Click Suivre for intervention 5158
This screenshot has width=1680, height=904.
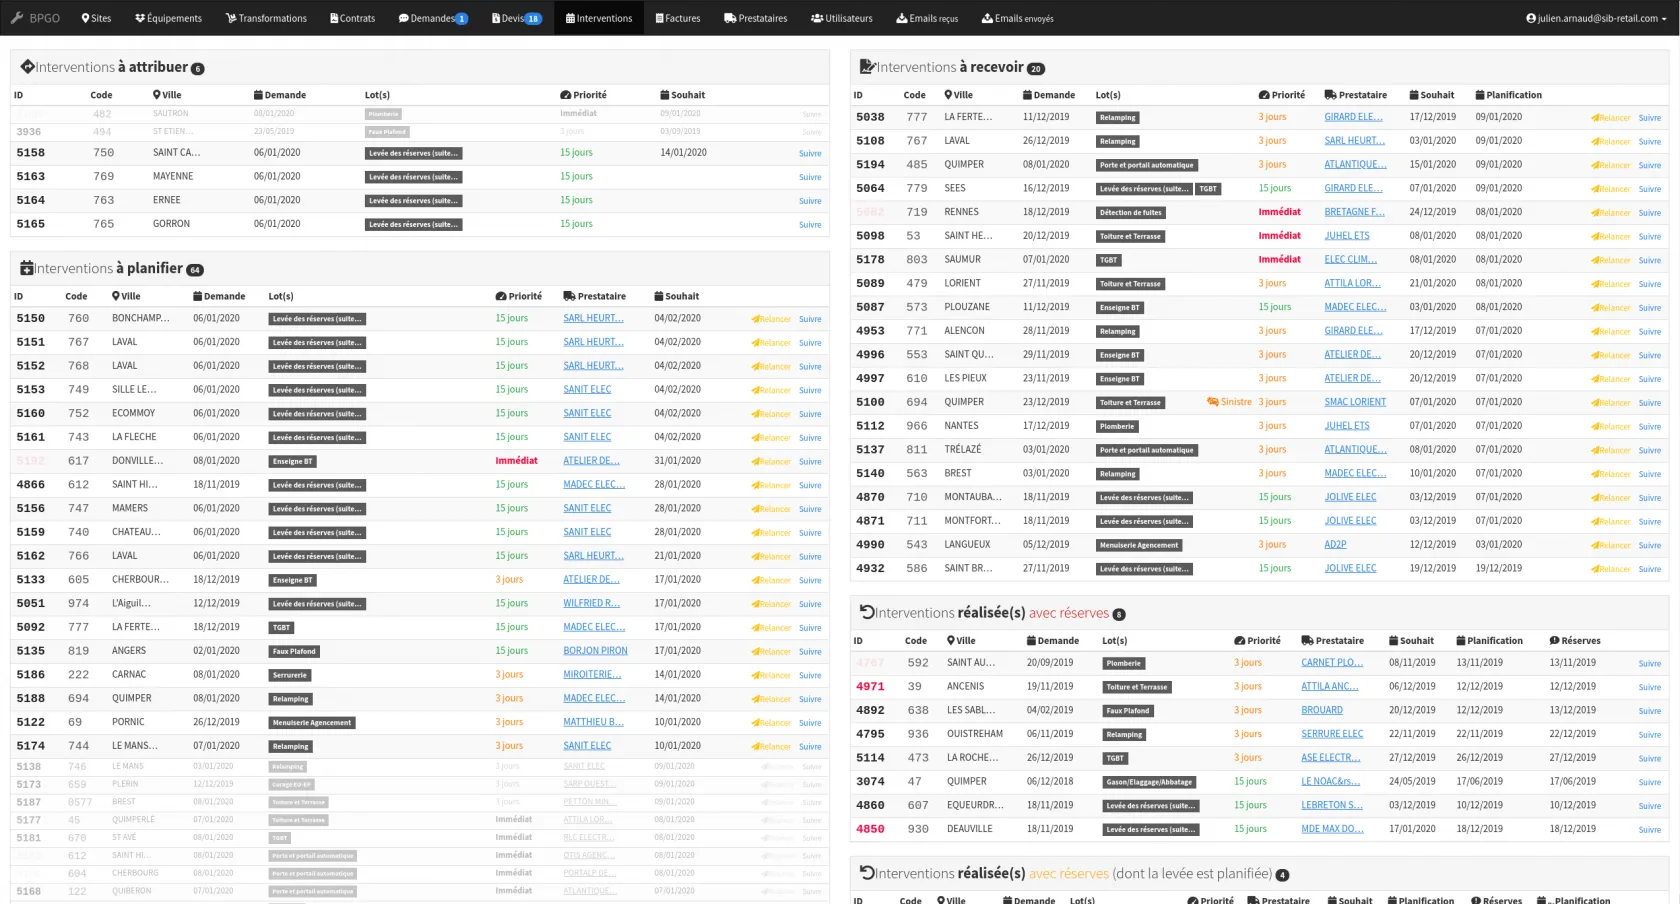click(x=810, y=154)
